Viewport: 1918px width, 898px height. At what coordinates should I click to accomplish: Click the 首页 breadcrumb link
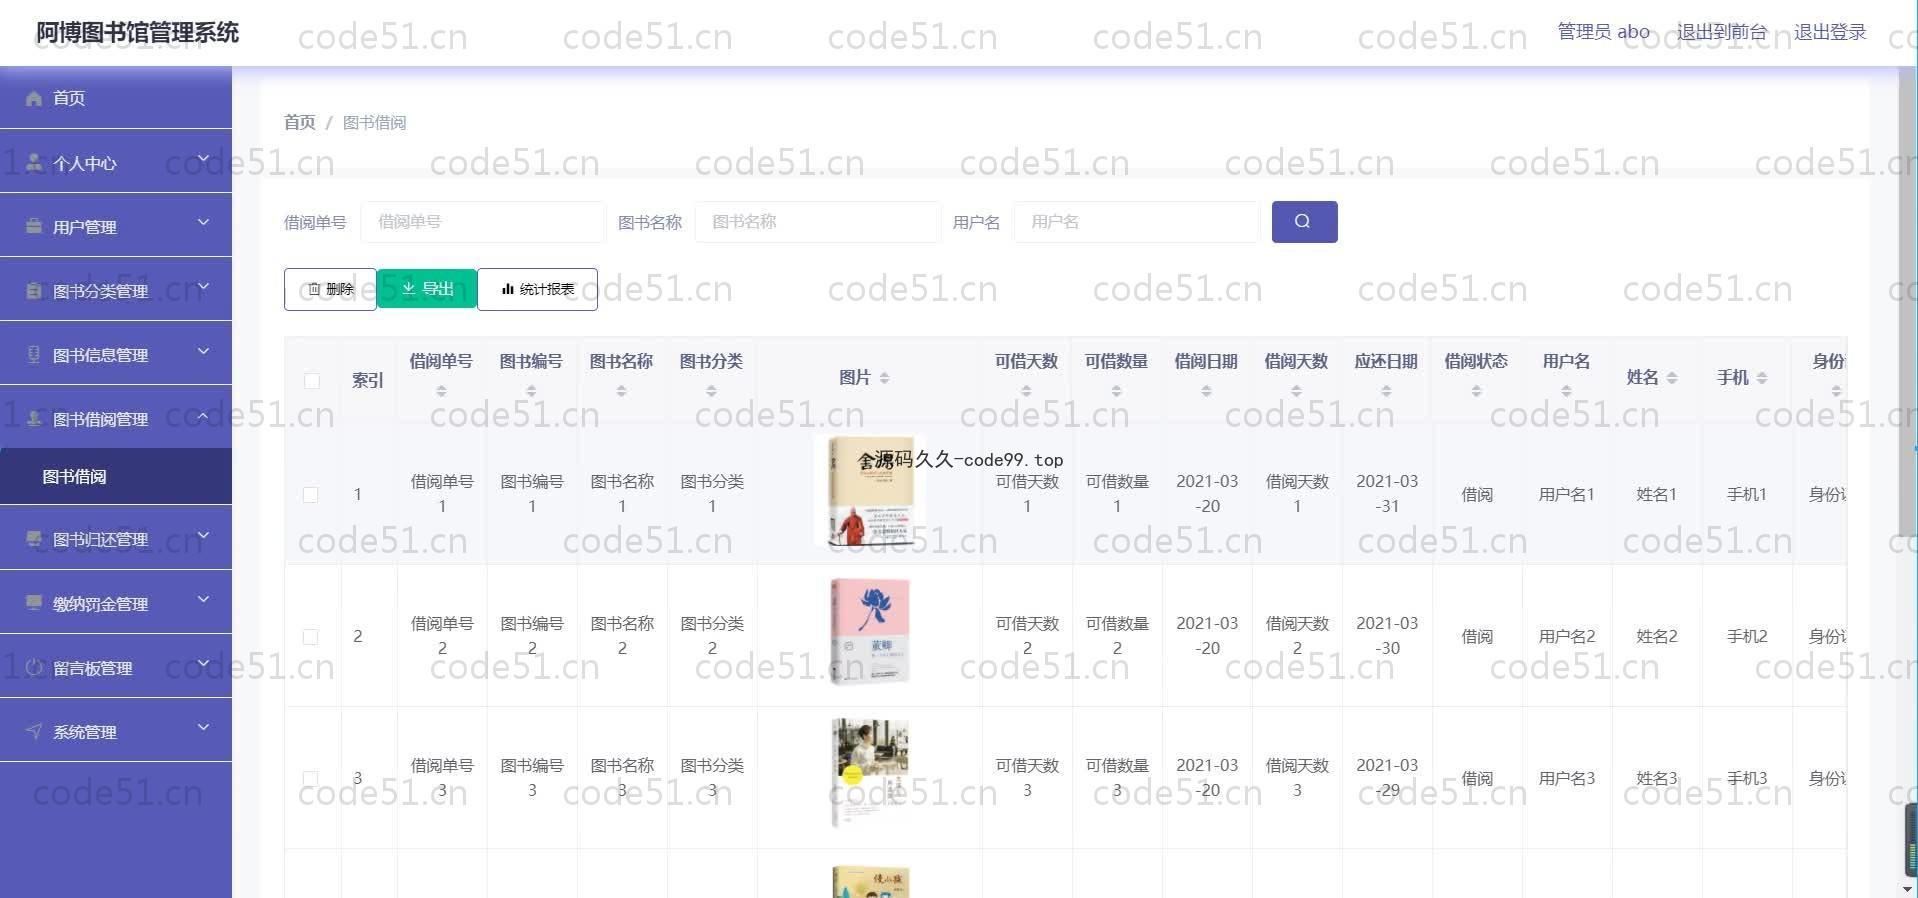tap(300, 122)
